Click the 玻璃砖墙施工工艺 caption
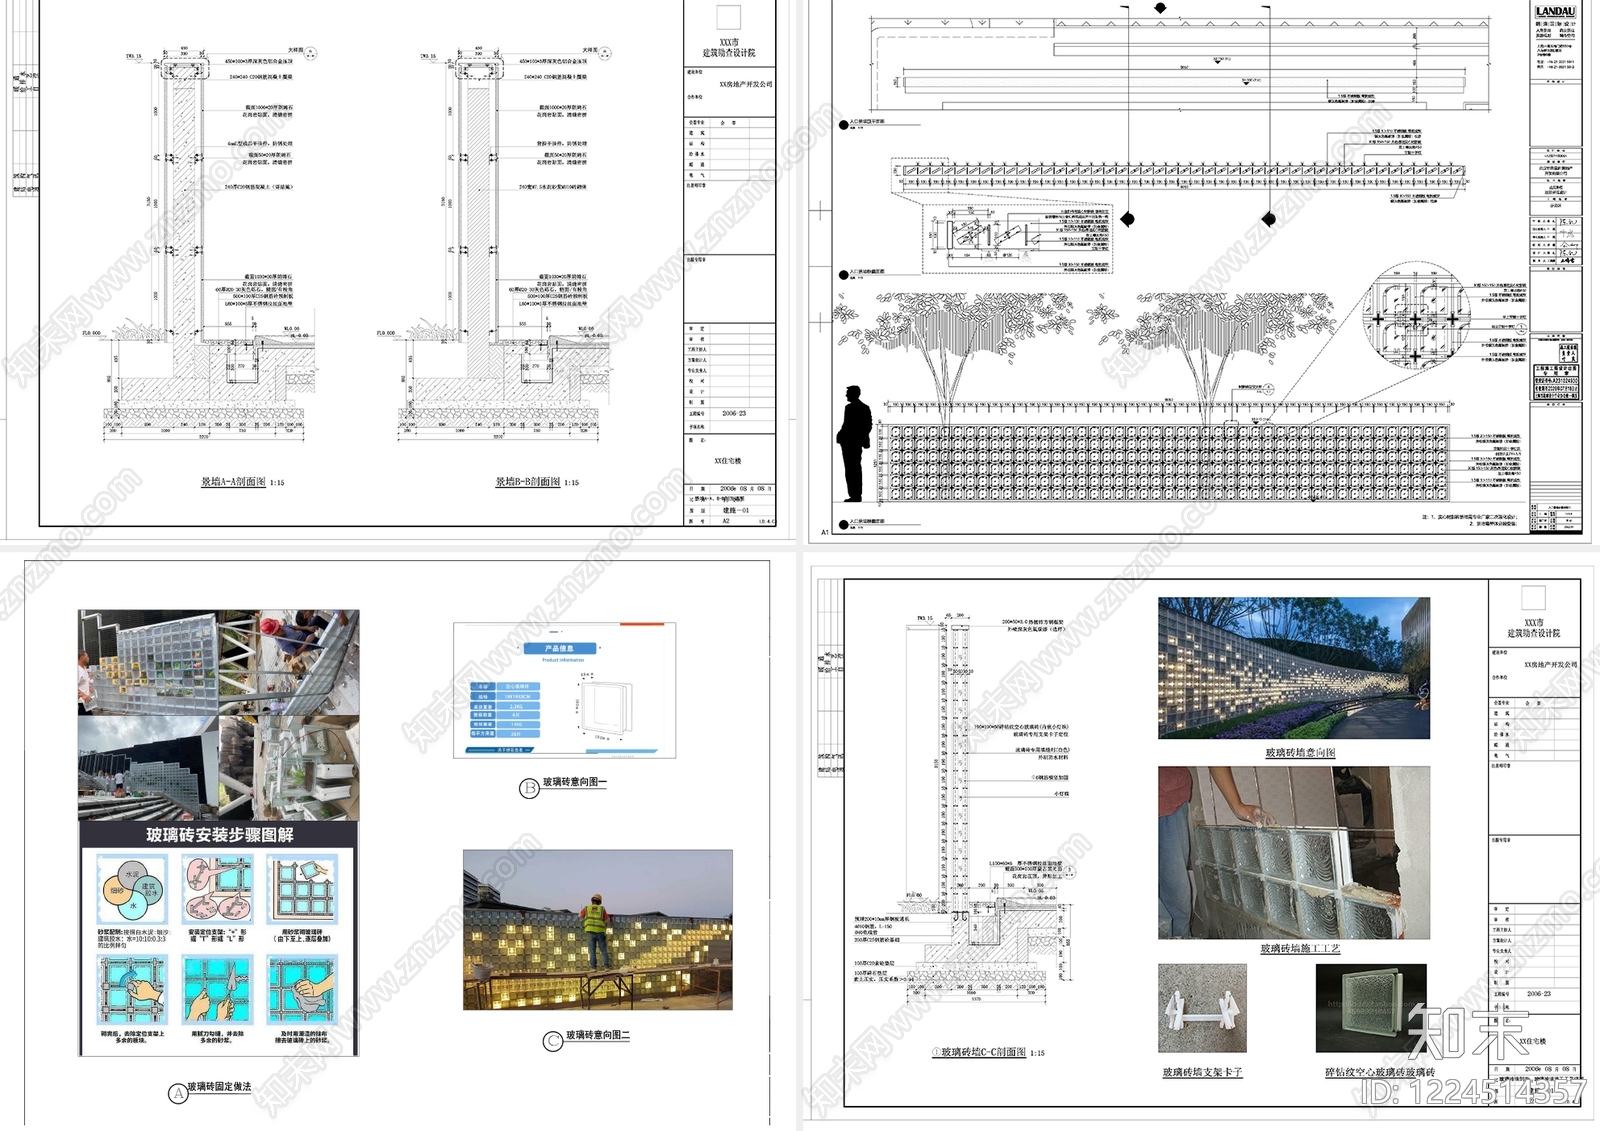Screen dimensions: 1600x1131 click(1300, 949)
